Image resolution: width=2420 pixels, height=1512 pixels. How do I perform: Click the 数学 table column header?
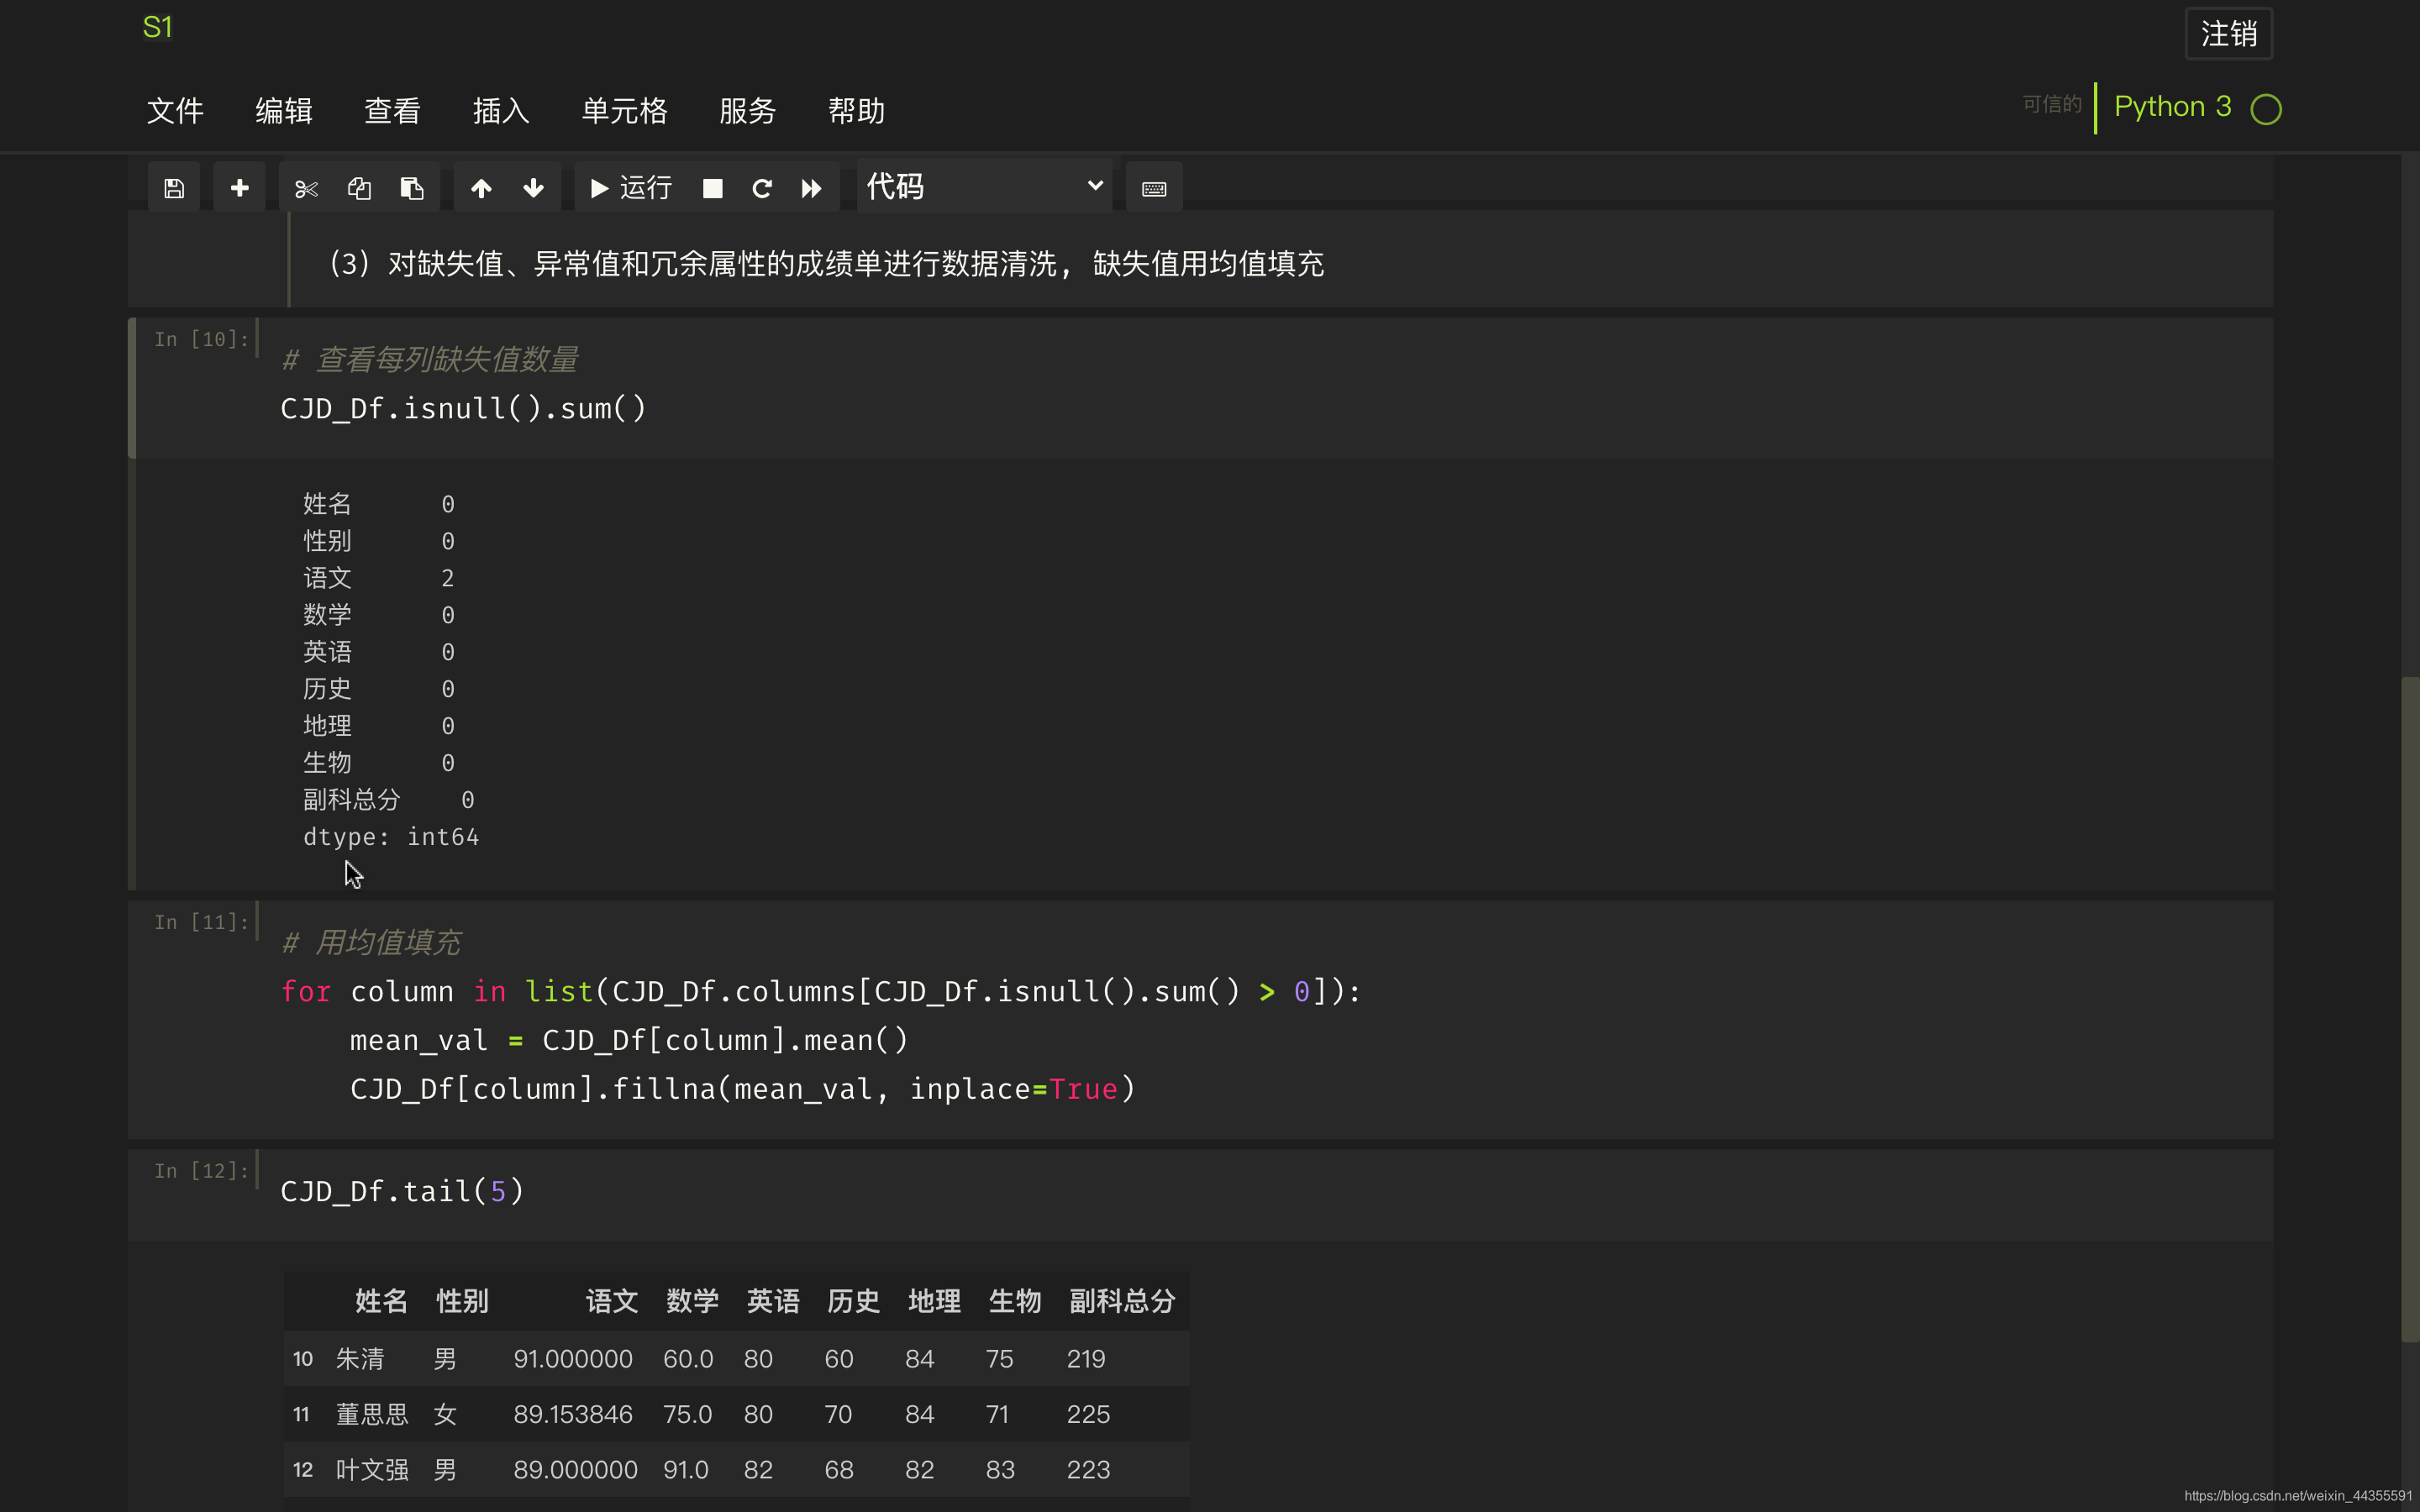(692, 1301)
